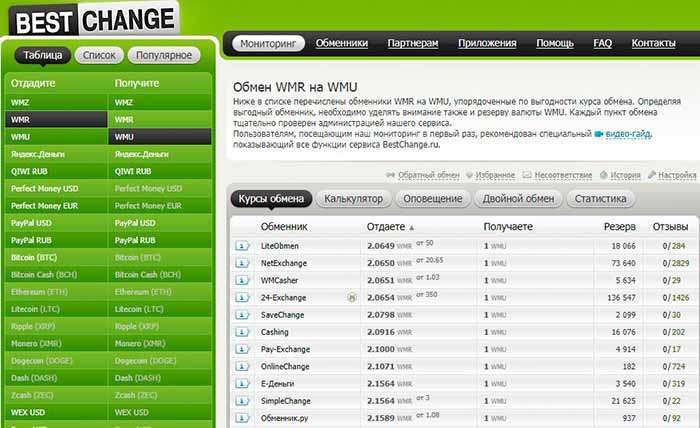The width and height of the screenshot is (700, 428).
Task: Open reviews 0/1426 for 24-Exchange
Action: pos(676,298)
